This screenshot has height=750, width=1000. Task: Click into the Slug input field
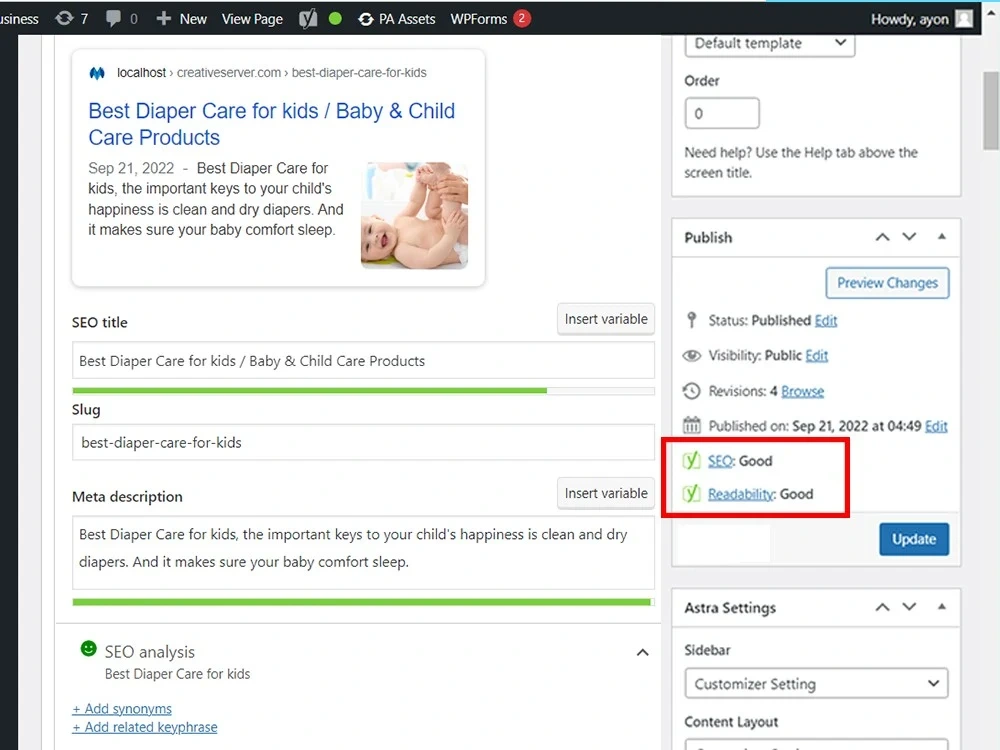(x=364, y=442)
